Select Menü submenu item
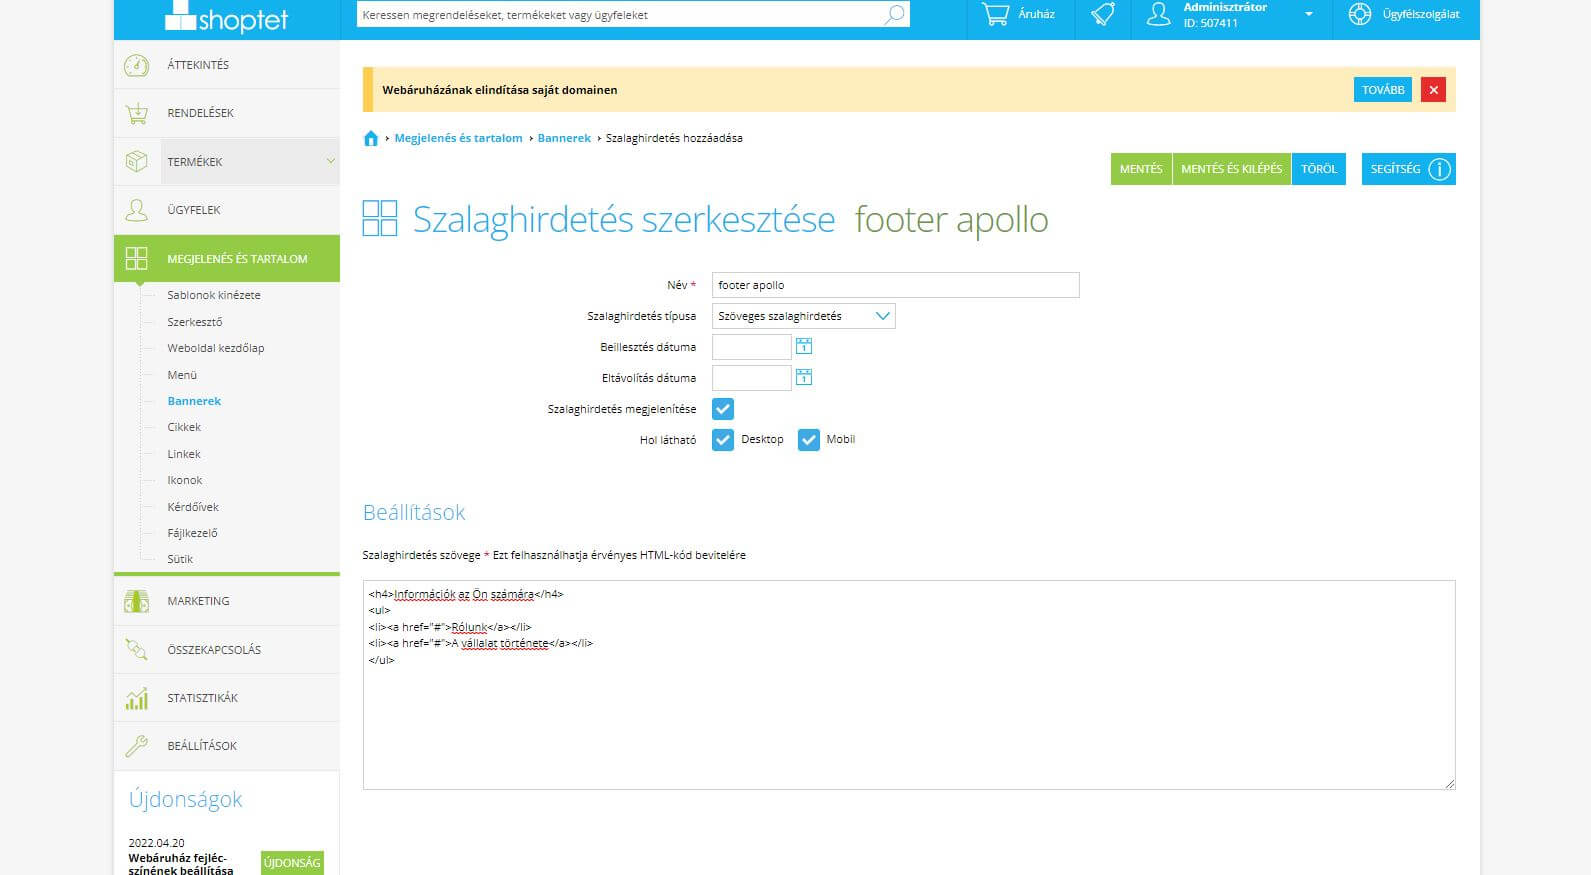The image size is (1591, 875). pos(182,375)
